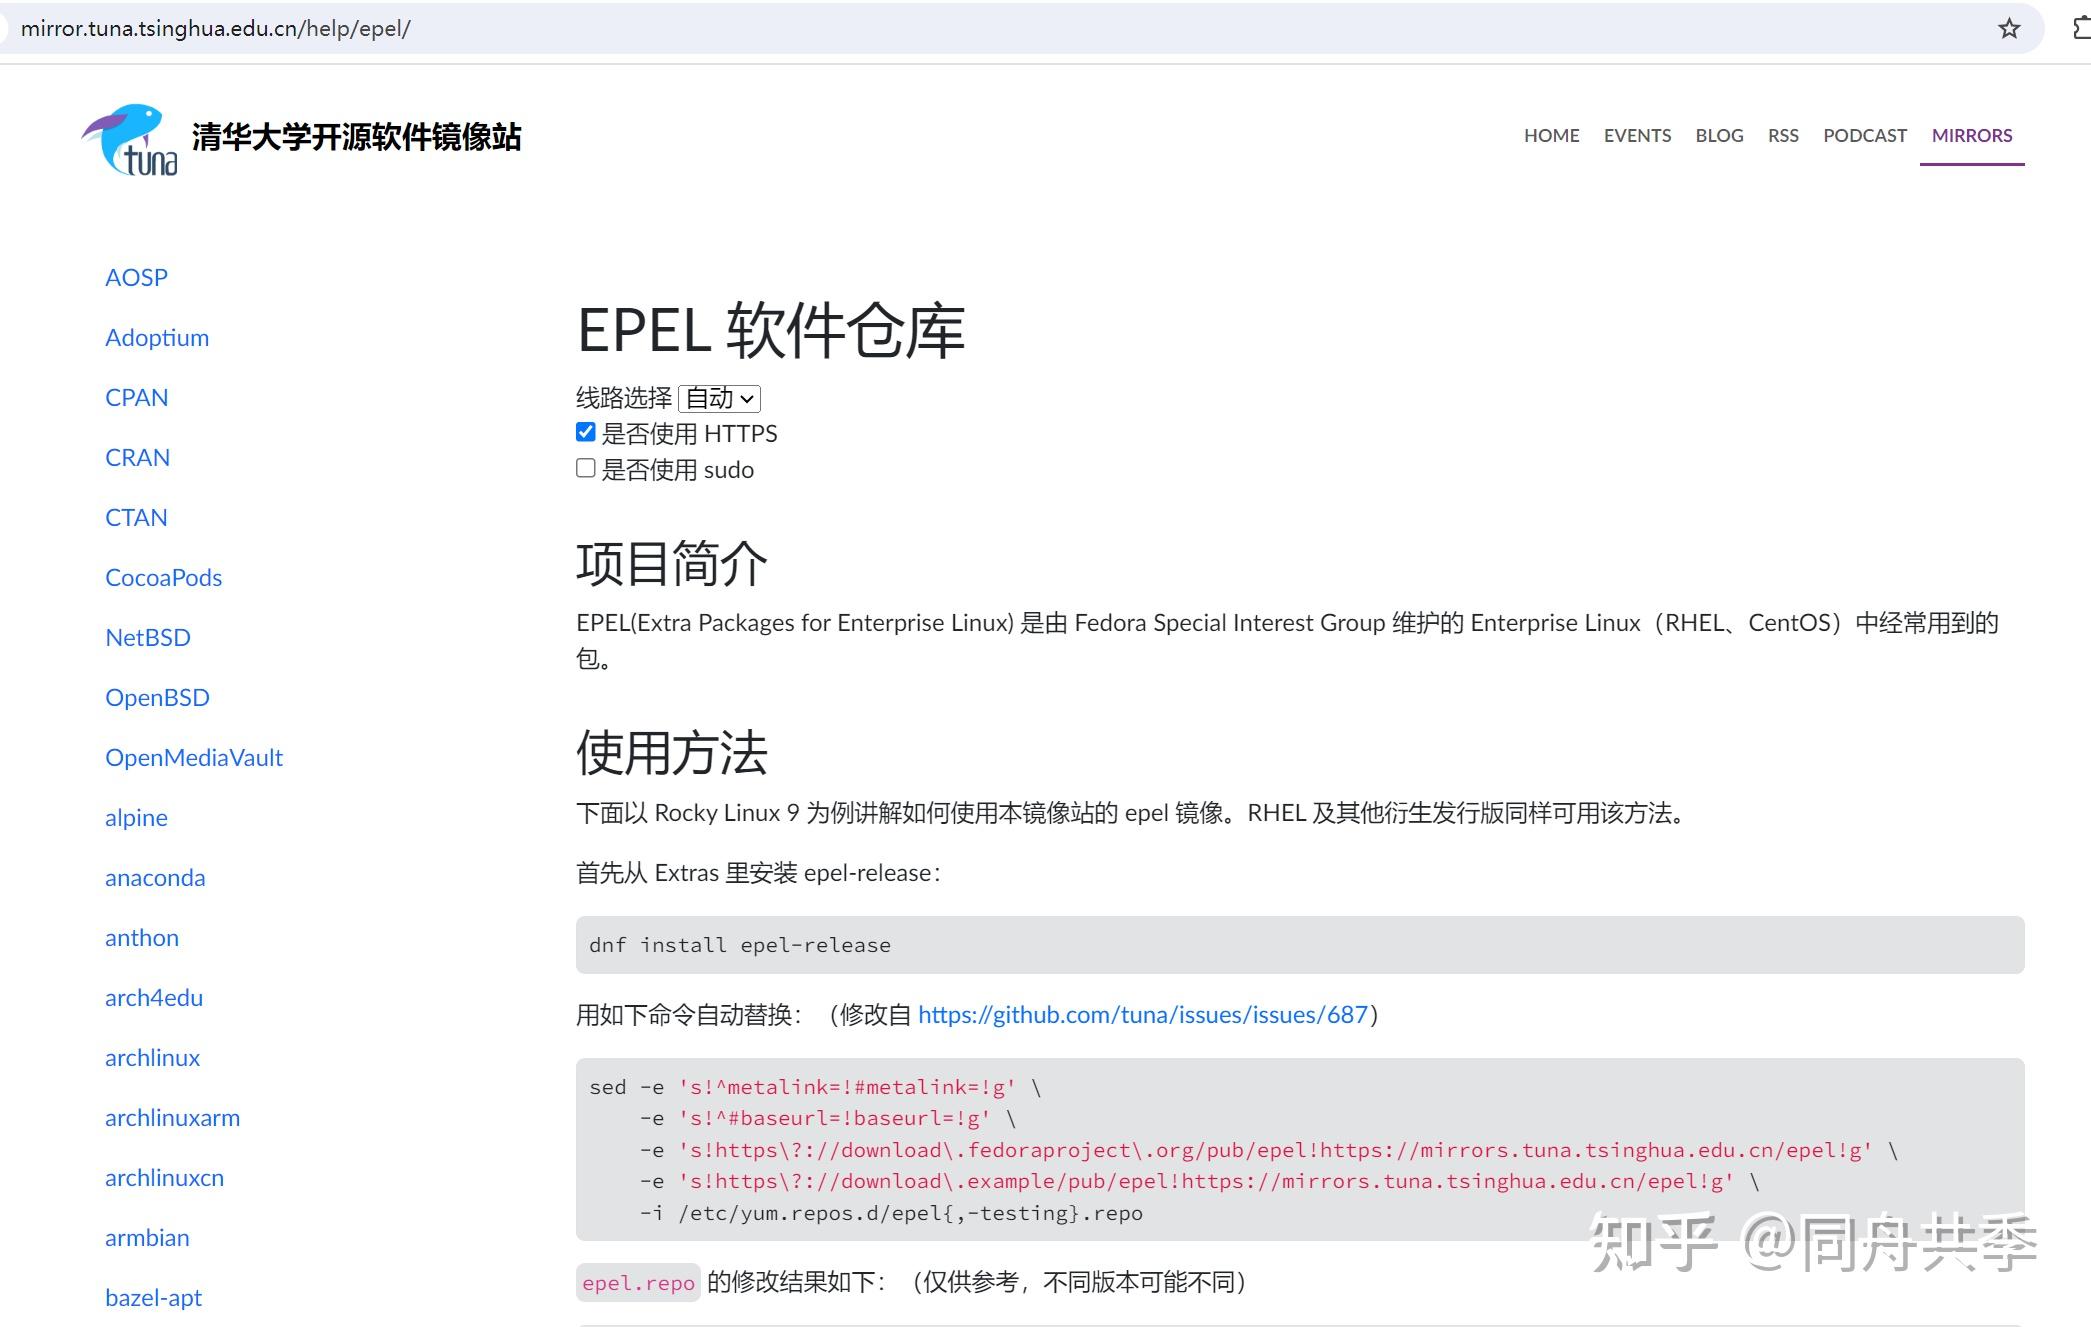Select the MIRRORS navigation item
The width and height of the screenshot is (2091, 1327).
pos(1971,135)
